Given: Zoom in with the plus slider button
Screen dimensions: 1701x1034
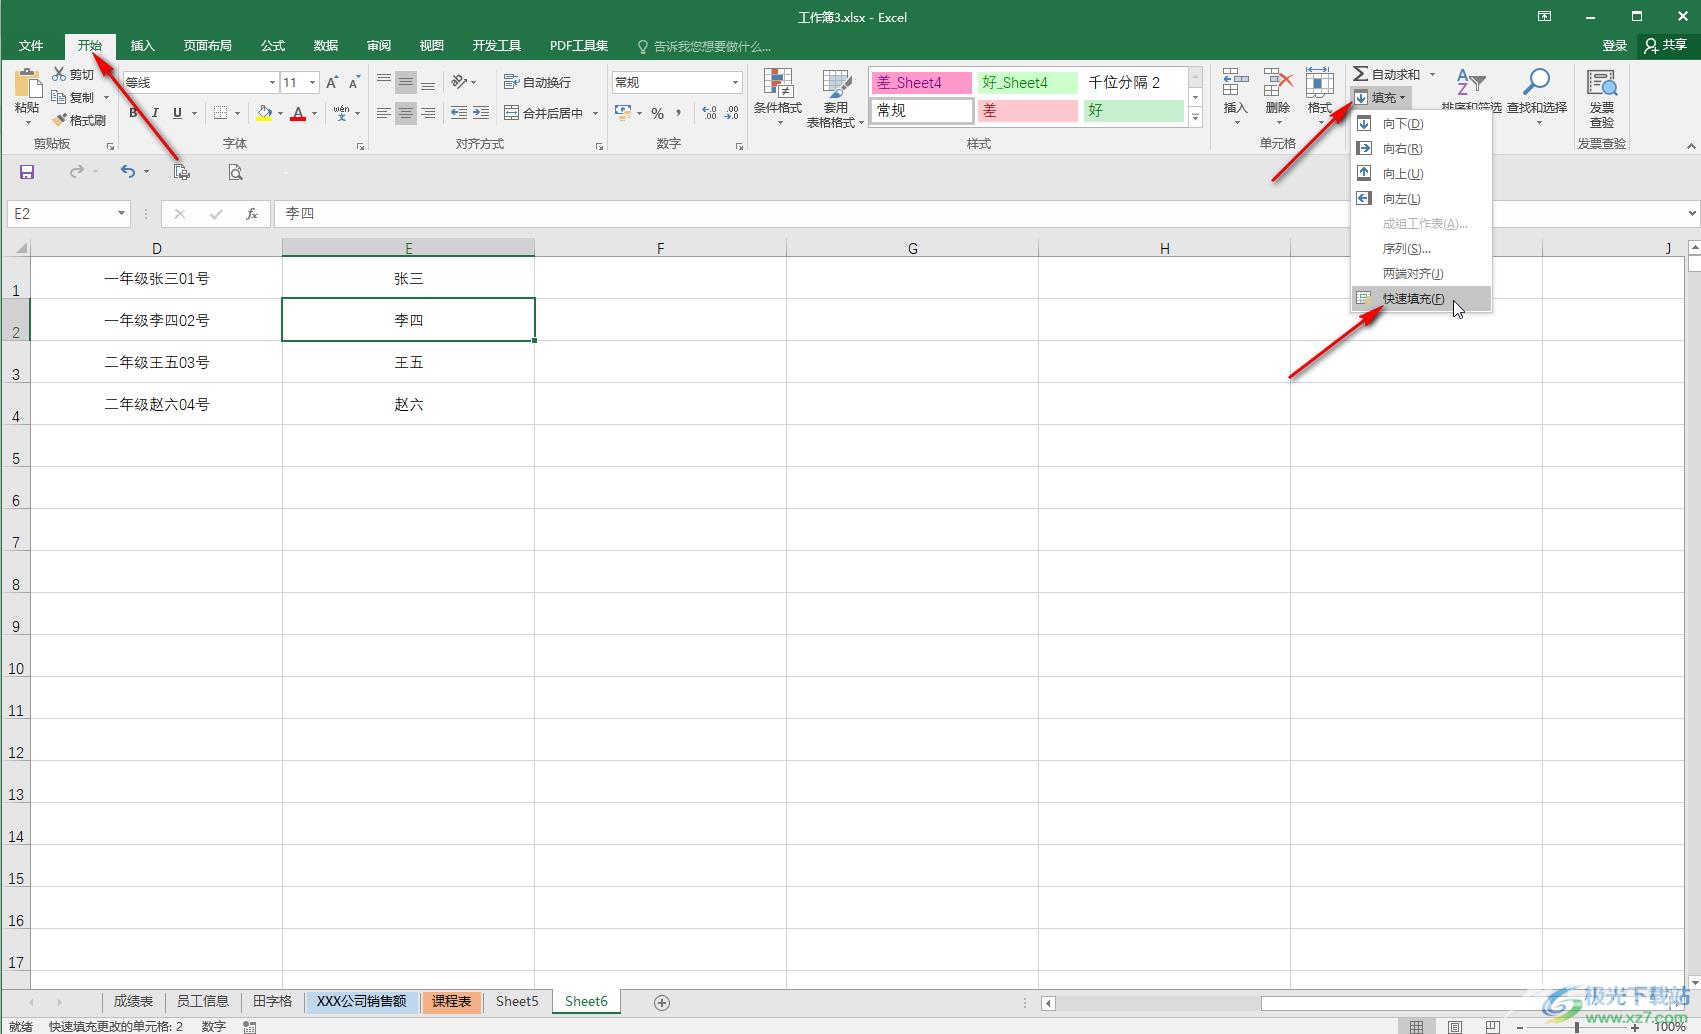Looking at the screenshot, I should tap(1635, 1027).
